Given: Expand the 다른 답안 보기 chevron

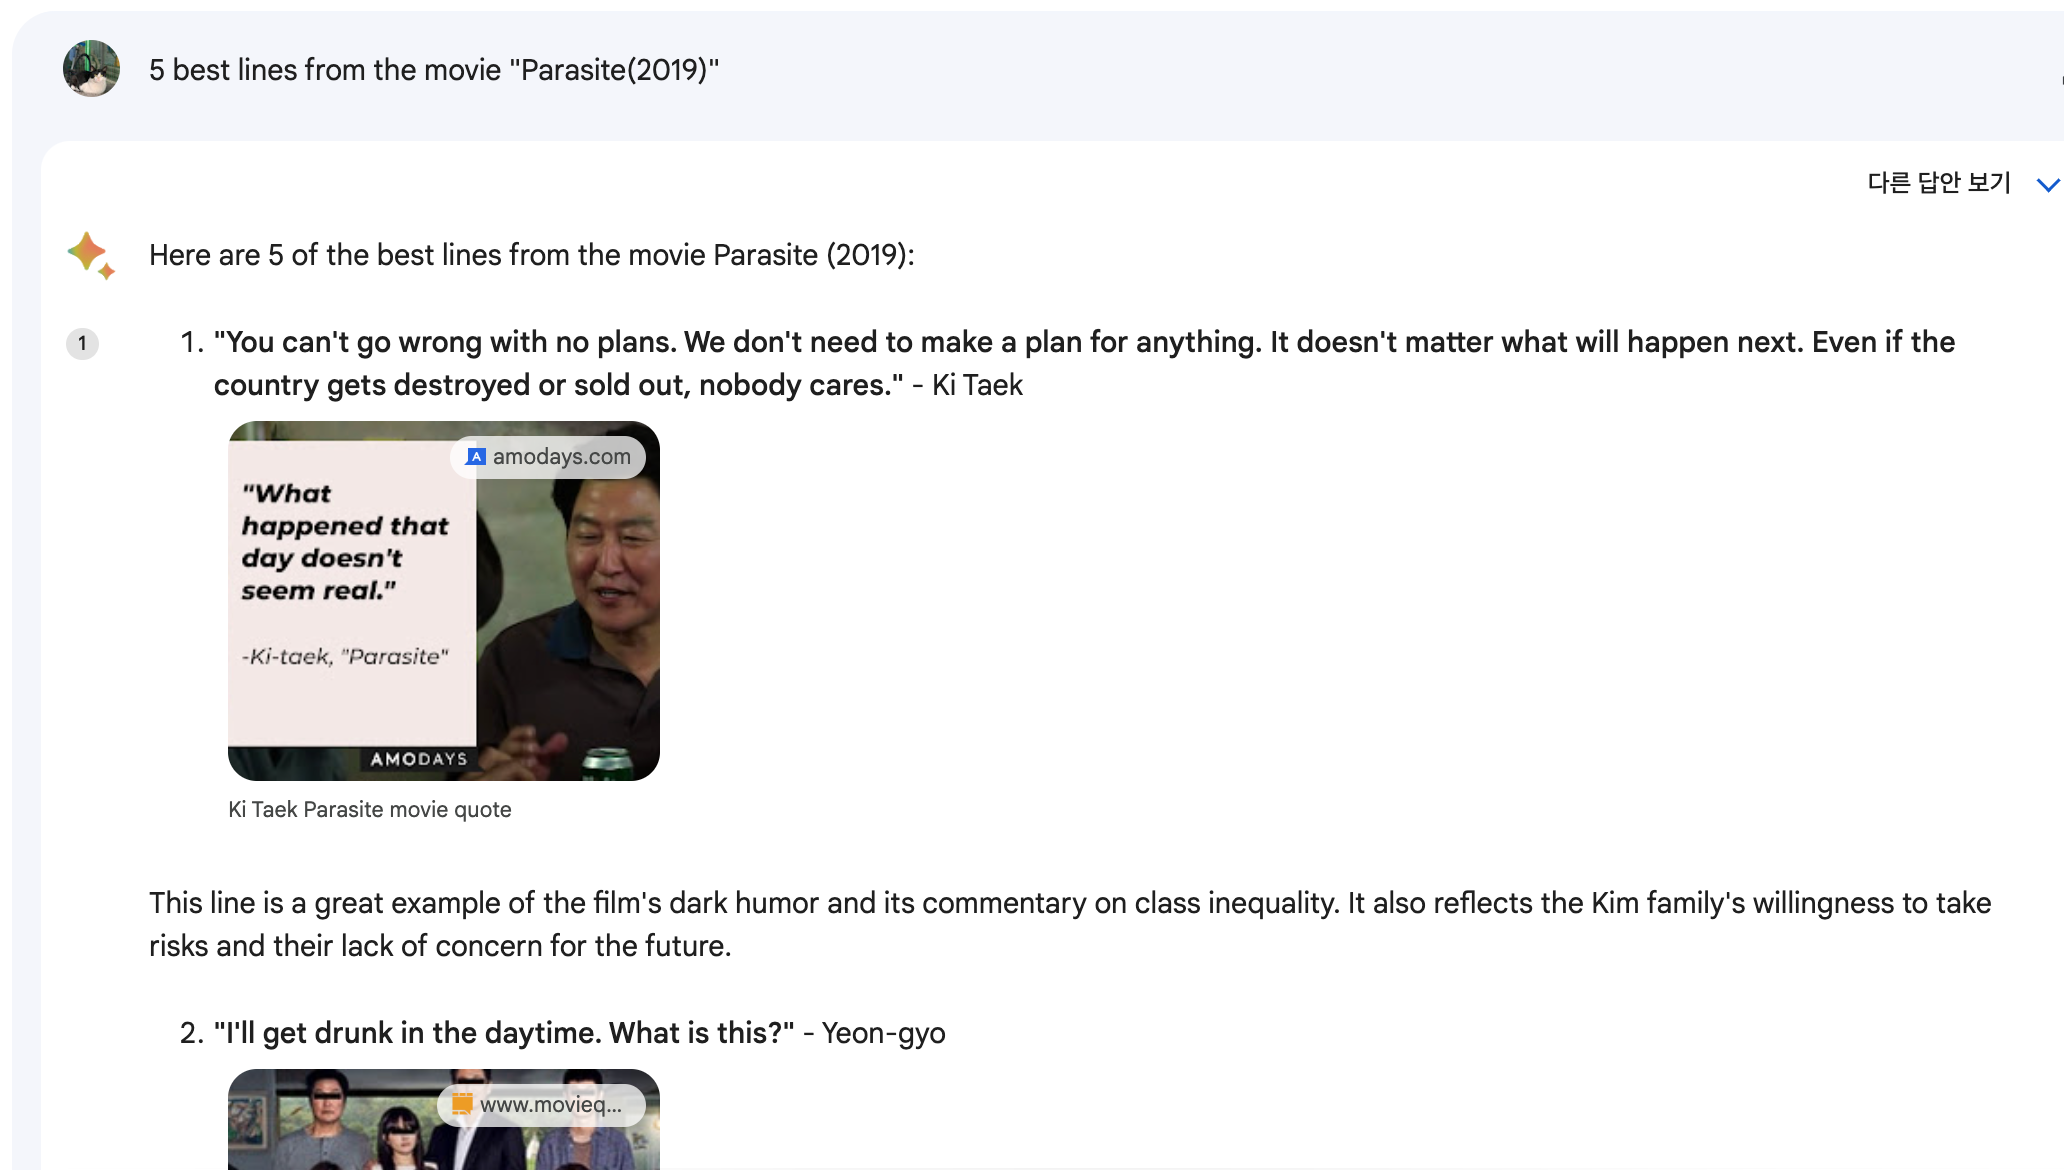Looking at the screenshot, I should click(2048, 185).
